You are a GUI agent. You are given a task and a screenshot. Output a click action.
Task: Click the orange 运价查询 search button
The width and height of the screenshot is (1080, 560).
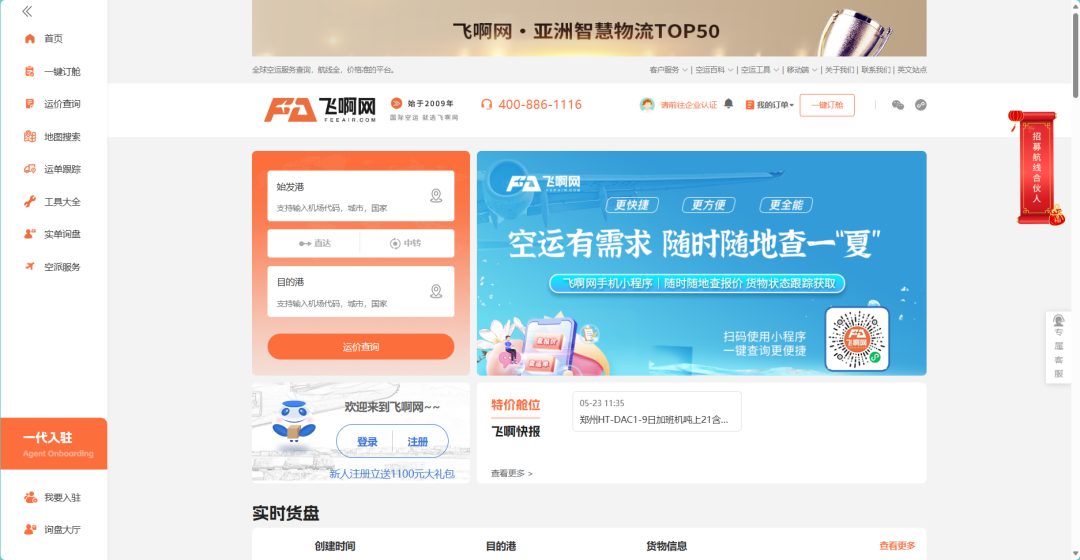[361, 346]
